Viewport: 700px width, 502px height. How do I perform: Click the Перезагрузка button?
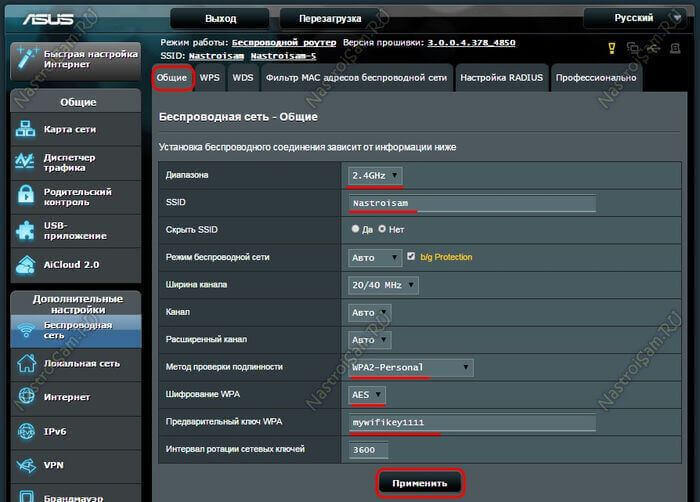coord(328,18)
